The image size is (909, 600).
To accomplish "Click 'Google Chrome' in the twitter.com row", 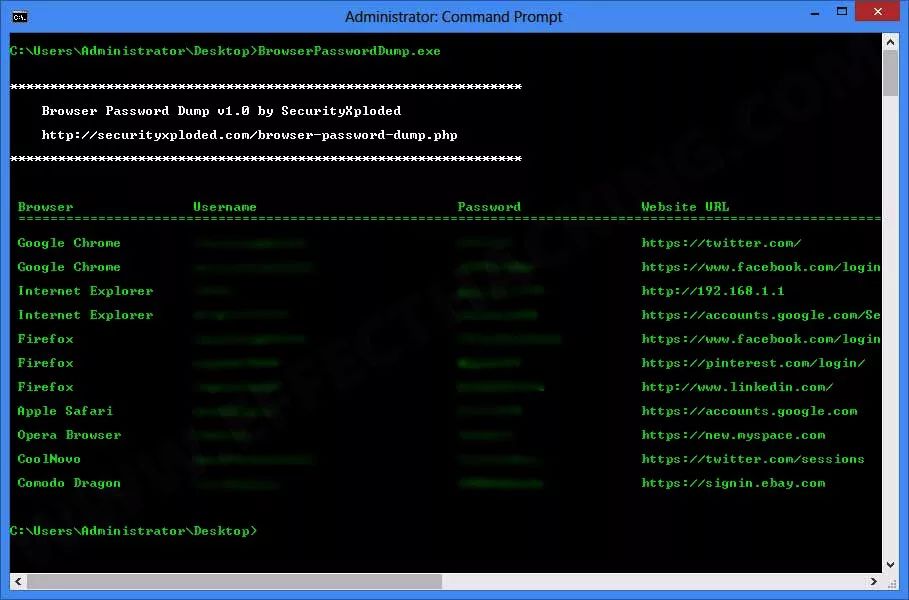I will point(69,243).
